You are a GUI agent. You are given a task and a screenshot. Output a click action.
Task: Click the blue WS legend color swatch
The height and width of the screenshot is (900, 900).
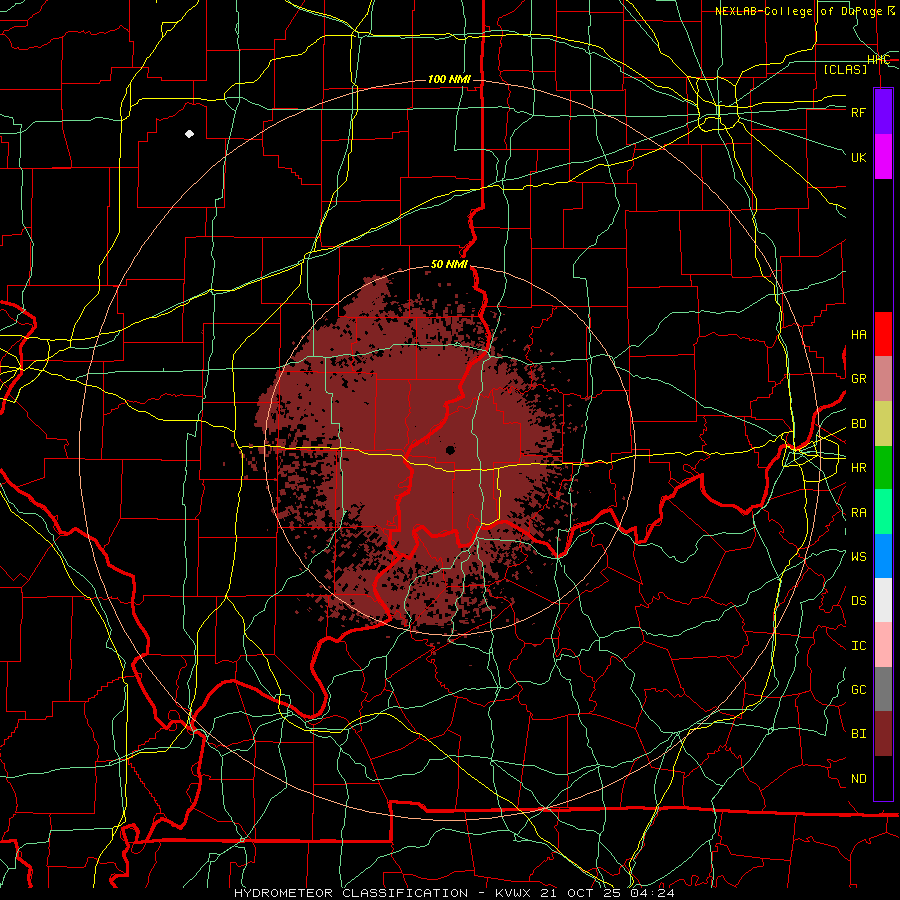click(883, 556)
